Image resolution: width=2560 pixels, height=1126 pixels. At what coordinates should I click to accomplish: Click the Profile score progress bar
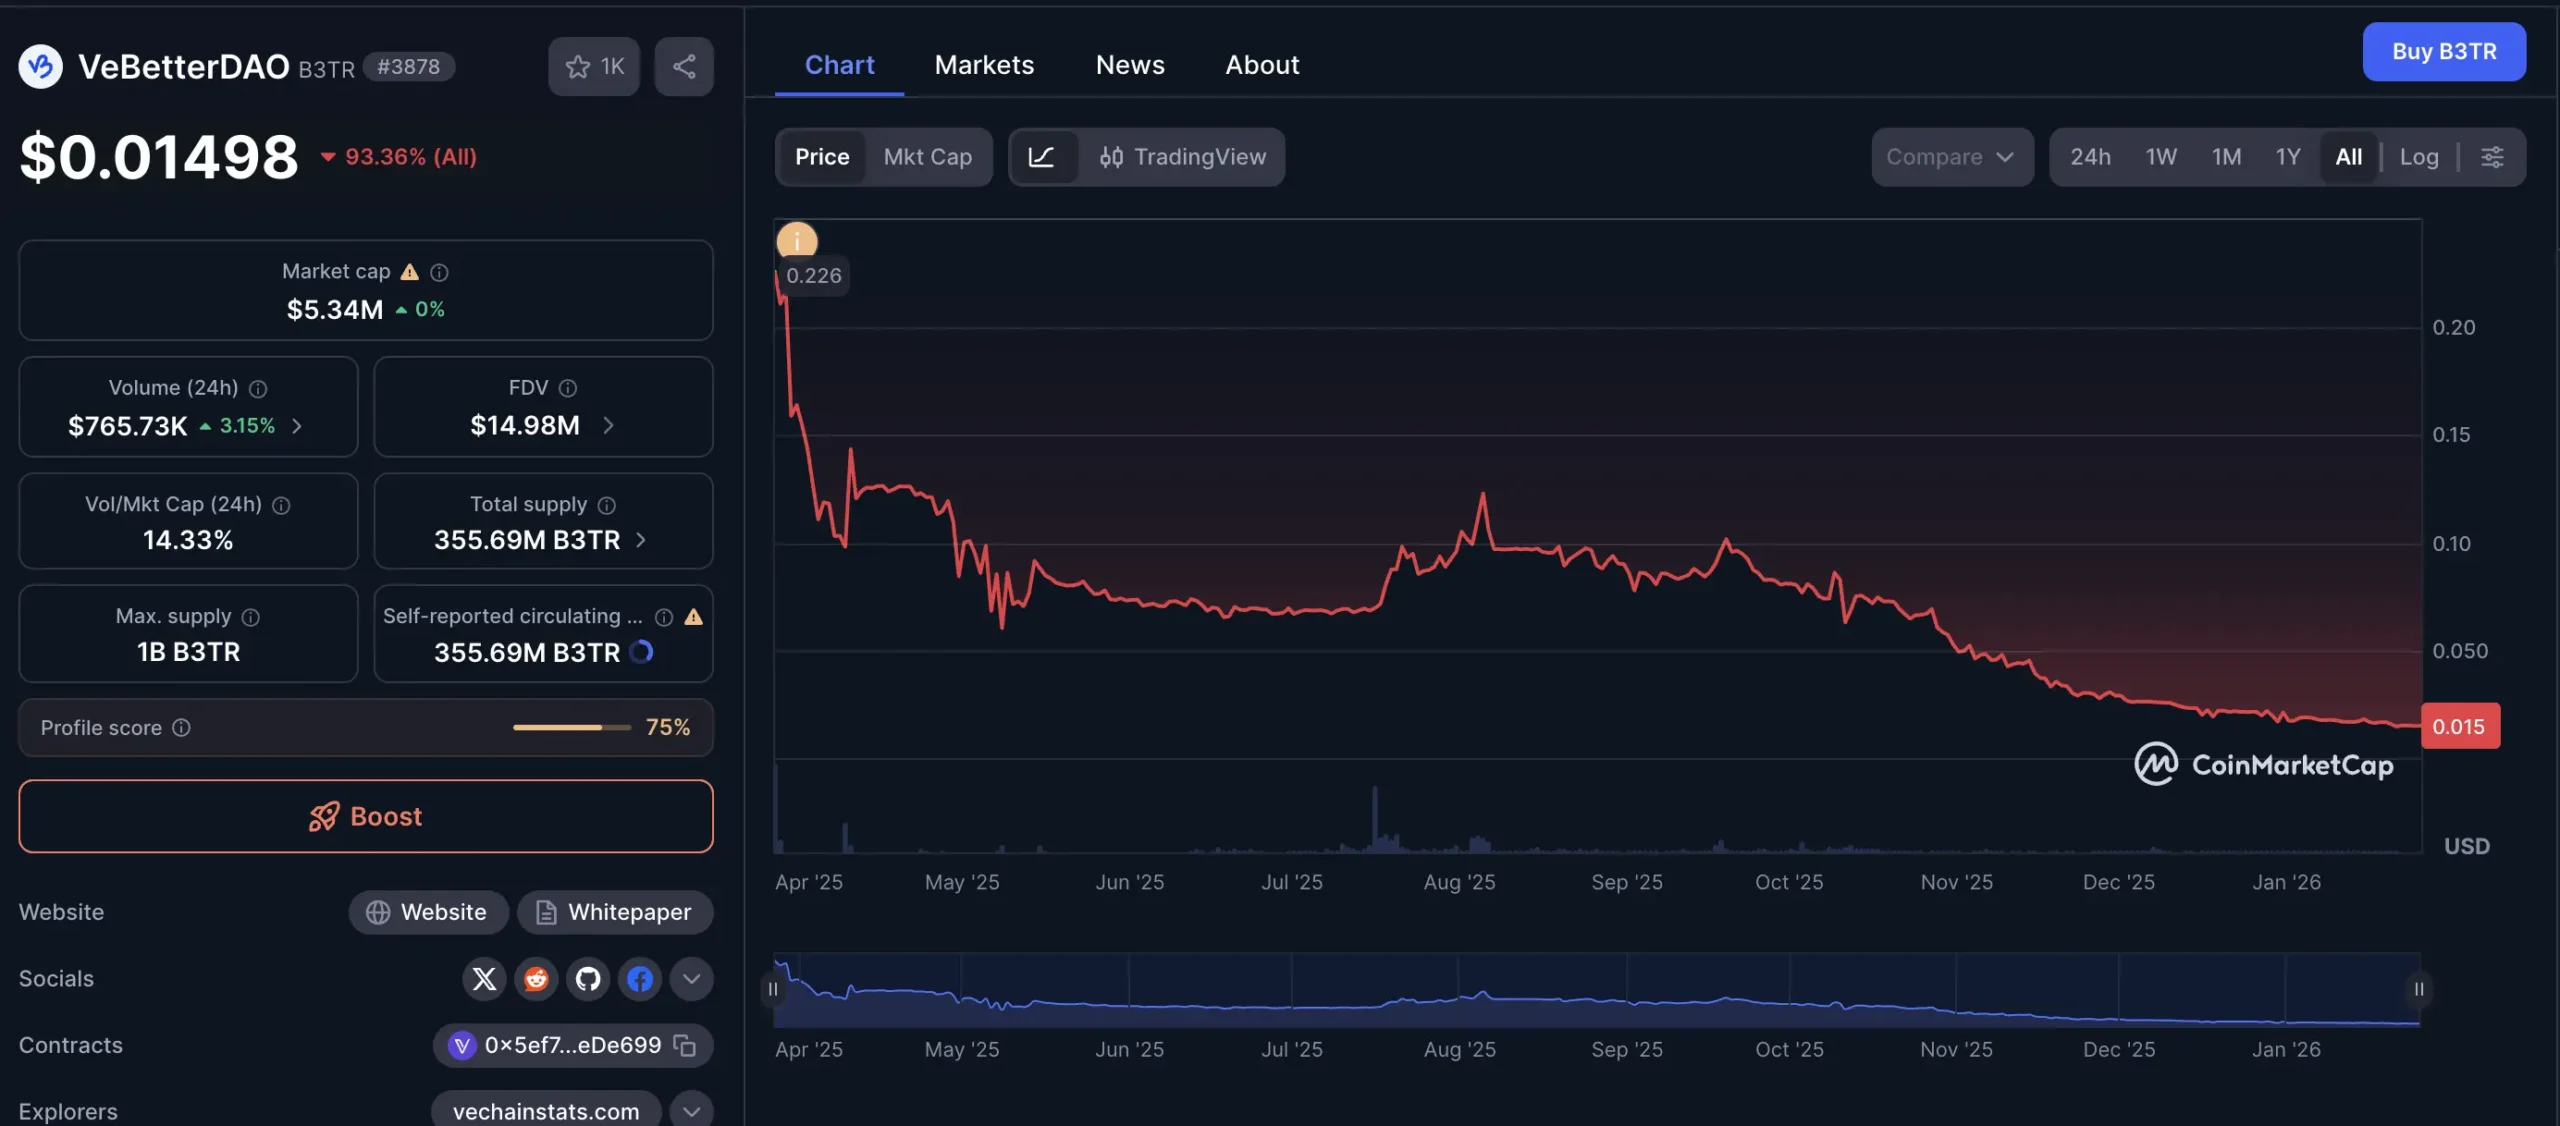tap(571, 727)
